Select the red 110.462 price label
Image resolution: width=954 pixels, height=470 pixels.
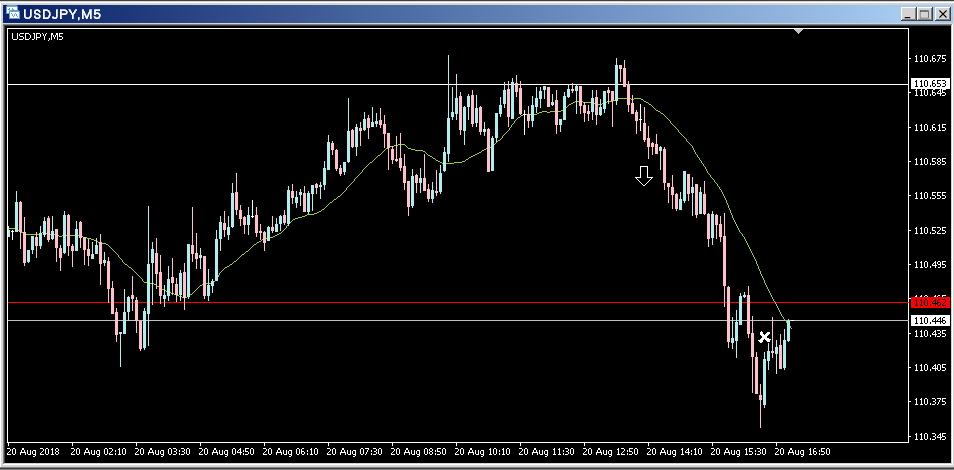[930, 302]
